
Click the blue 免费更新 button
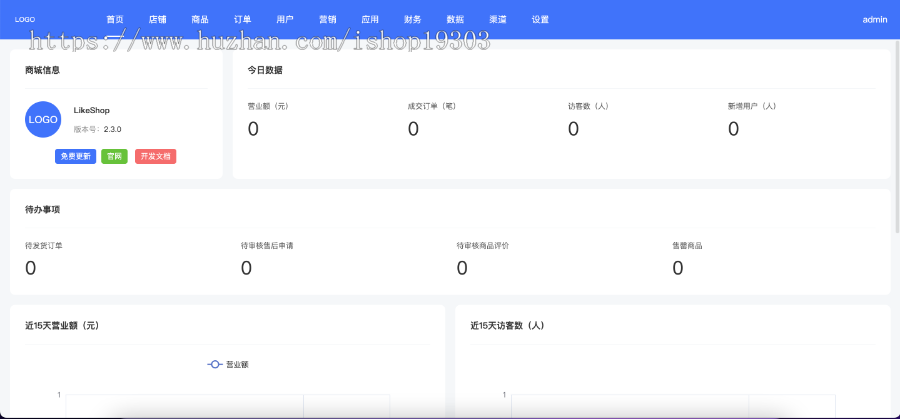pos(75,156)
